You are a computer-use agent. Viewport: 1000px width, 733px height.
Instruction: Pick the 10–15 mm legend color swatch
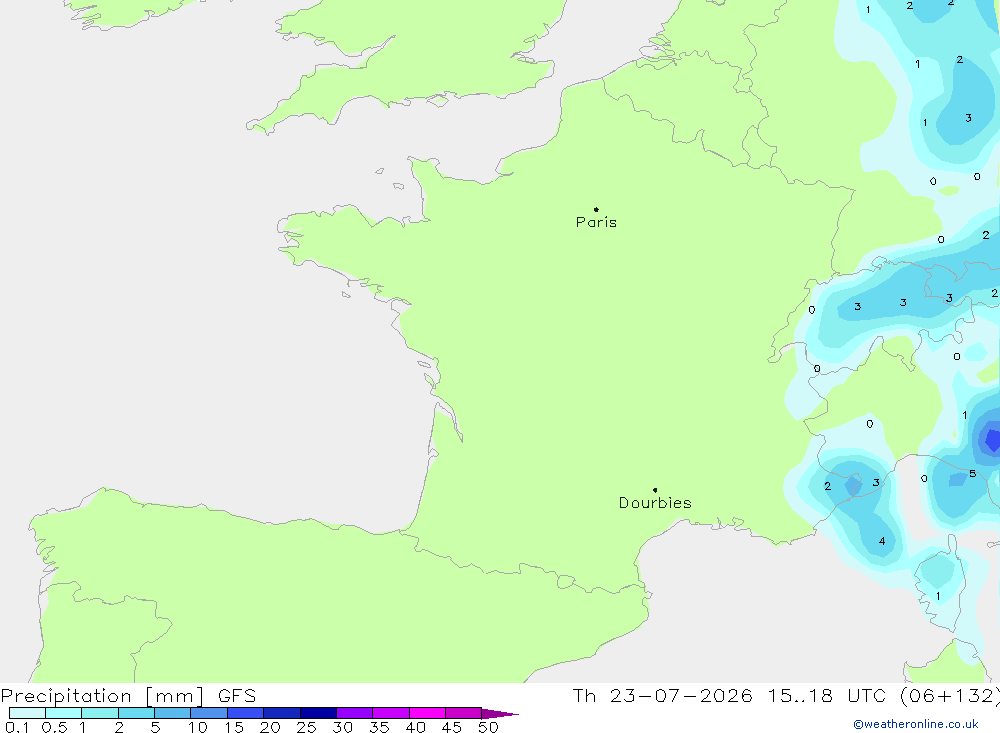point(209,713)
